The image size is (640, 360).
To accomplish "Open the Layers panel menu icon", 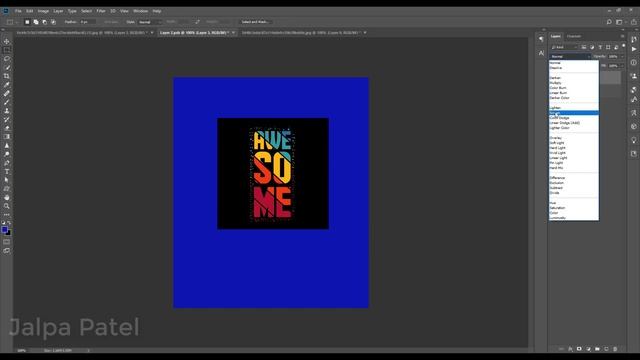I will pos(622,36).
